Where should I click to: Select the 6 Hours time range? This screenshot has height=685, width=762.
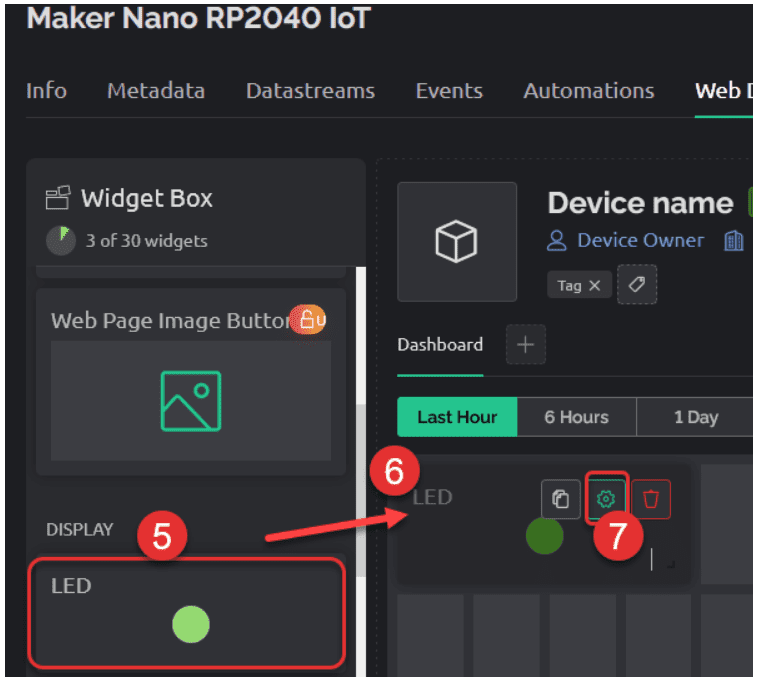[576, 417]
